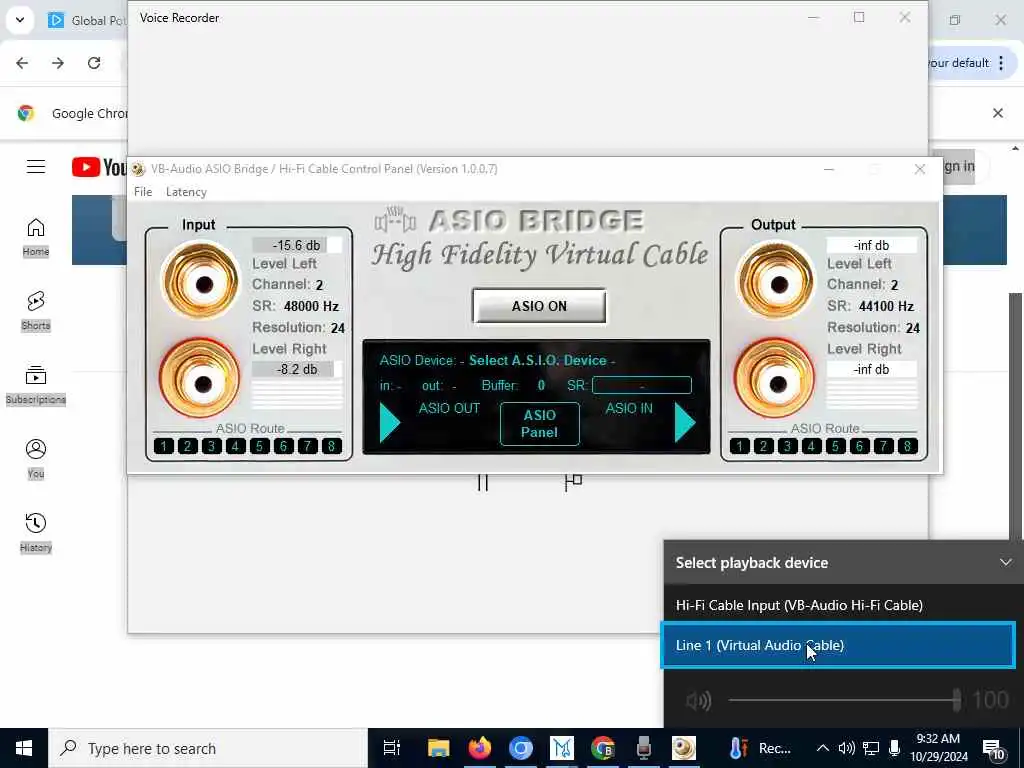Screen dimensions: 1024x768
Task: Open YouTube History in sidebar
Action: [x=36, y=533]
